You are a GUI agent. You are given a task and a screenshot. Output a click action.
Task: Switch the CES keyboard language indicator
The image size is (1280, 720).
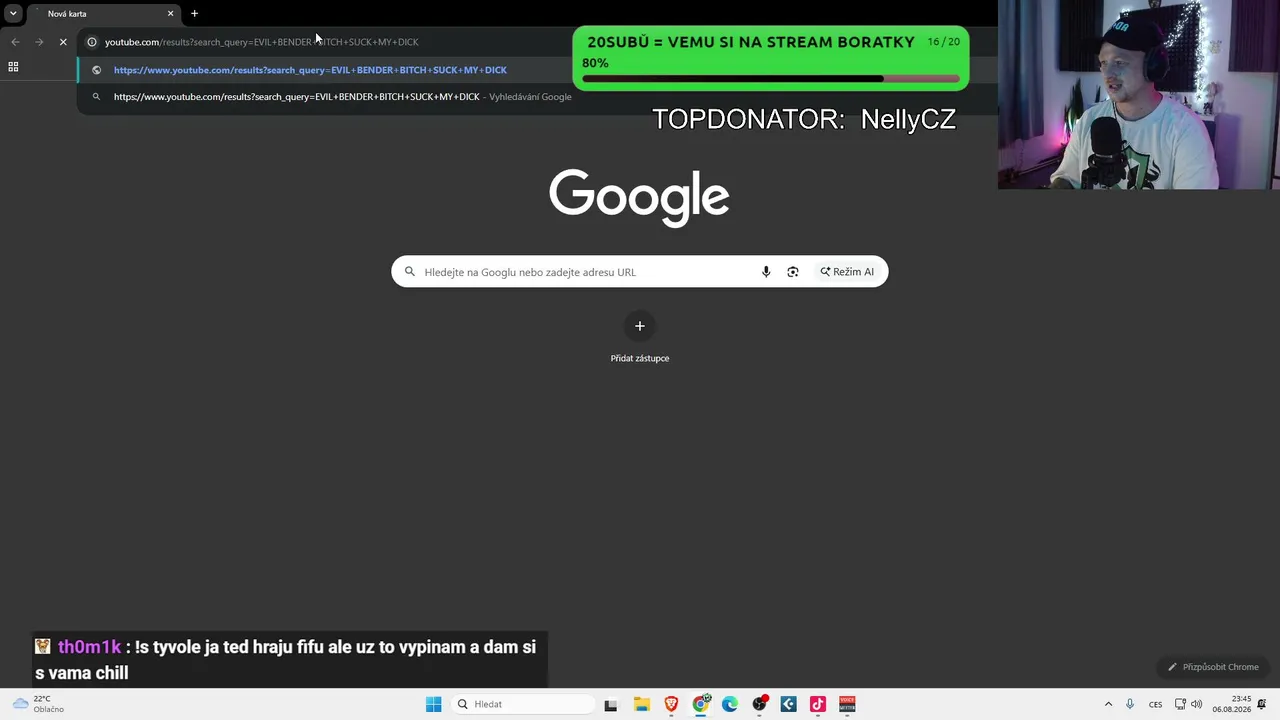[1155, 704]
